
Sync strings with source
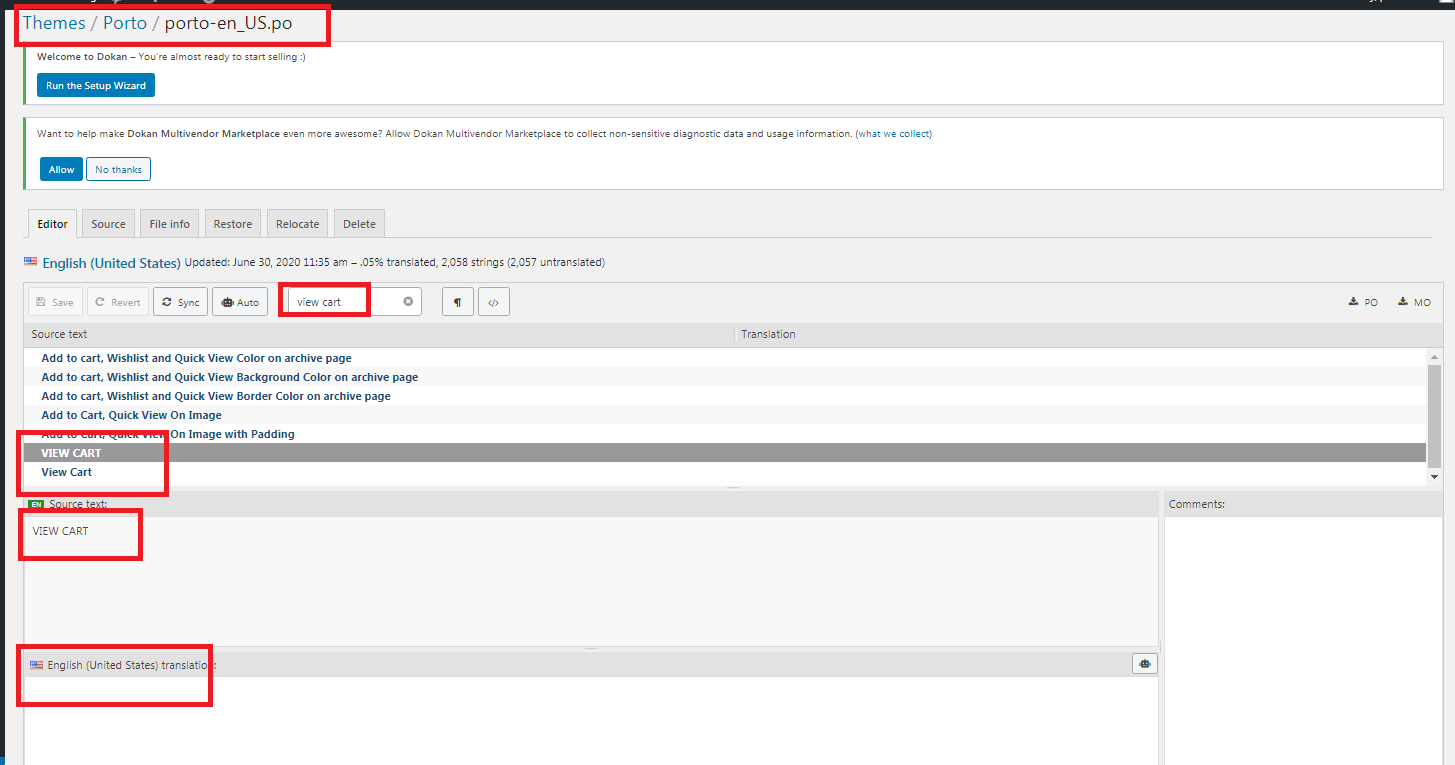pos(180,302)
